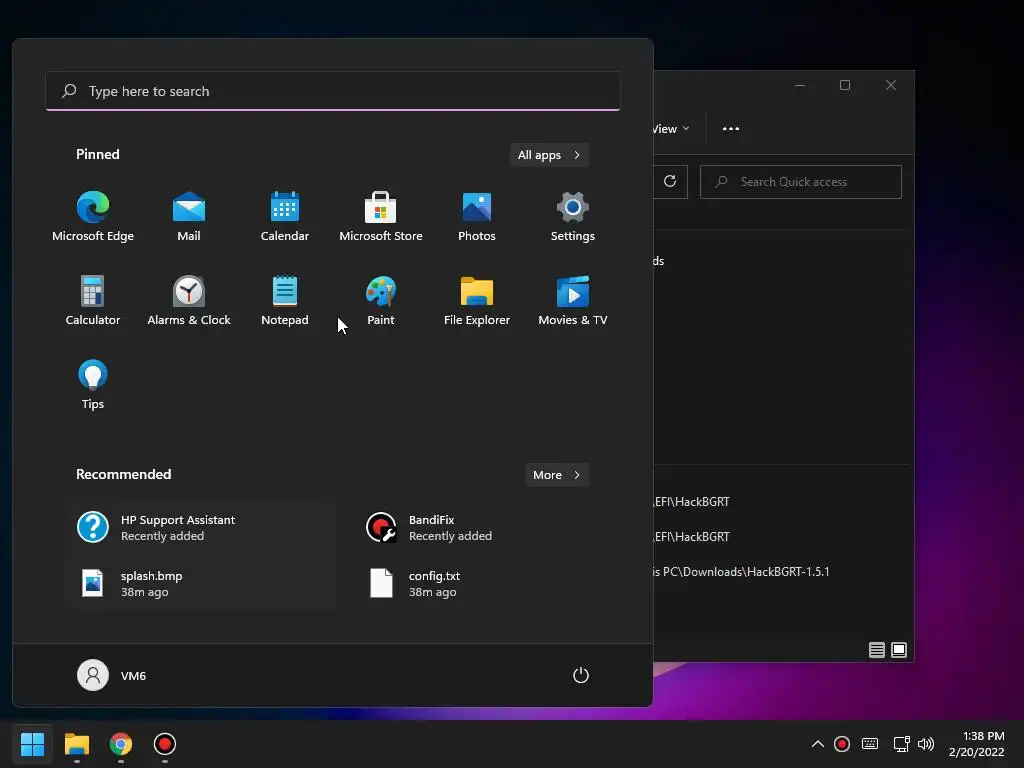Screen dimensions: 1024x768
Task: Open splash.bmp recent file
Action: [x=199, y=583]
